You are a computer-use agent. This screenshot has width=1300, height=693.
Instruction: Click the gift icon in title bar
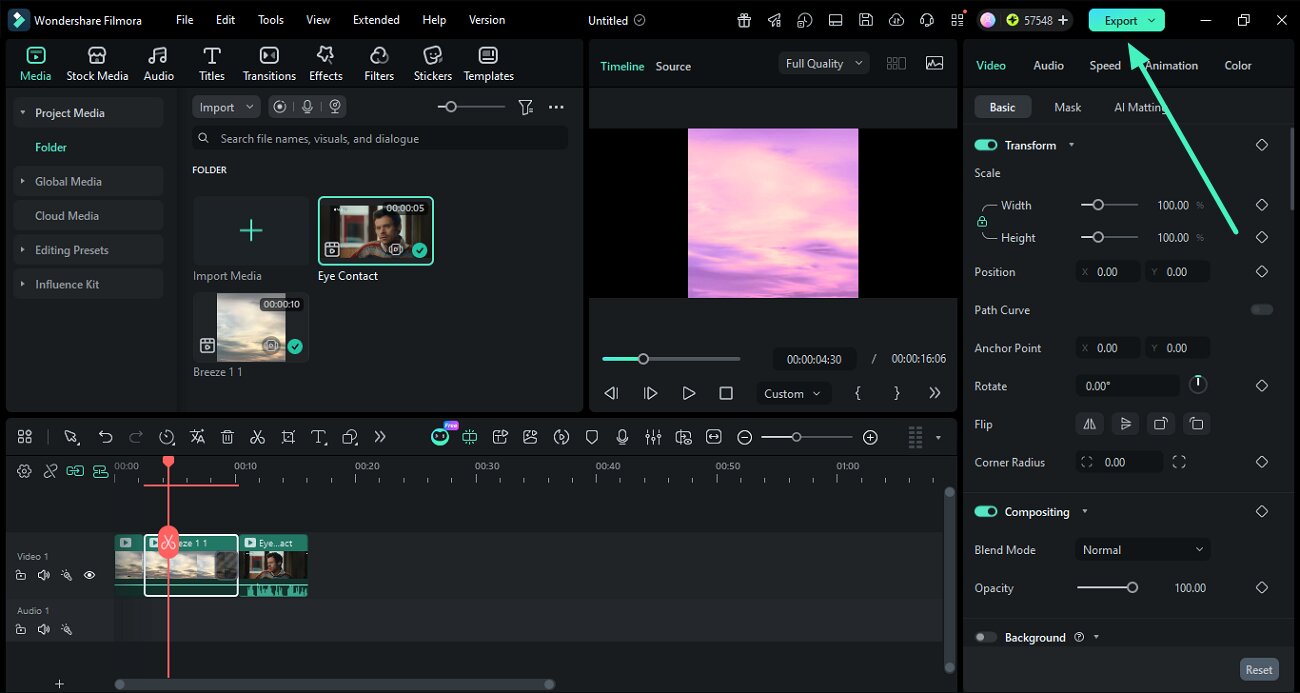tap(743, 20)
